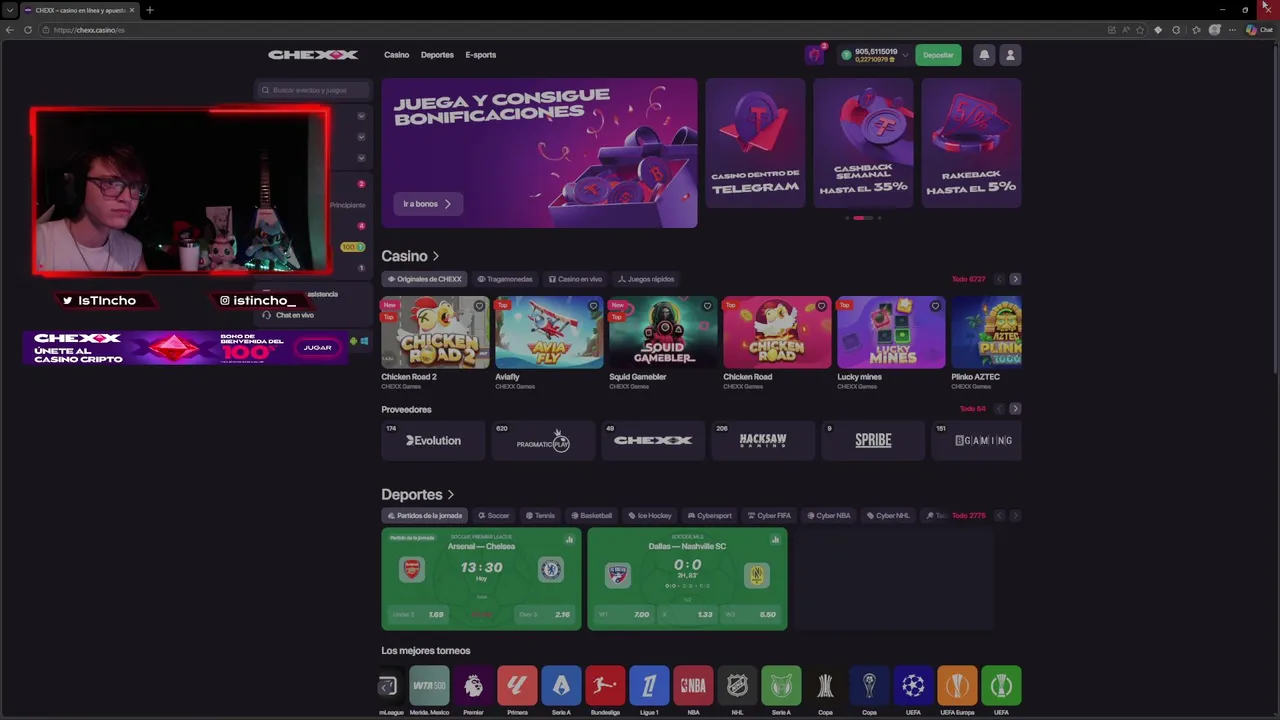
Task: Open Todo 6727 casino games link
Action: (968, 279)
